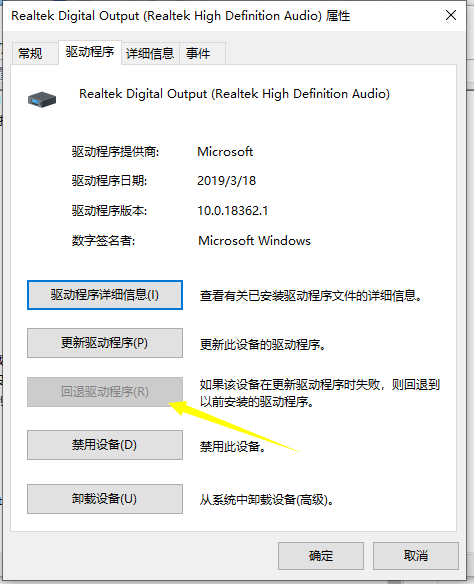Click 禁用设备(D) to disable device
The width and height of the screenshot is (474, 584).
coord(105,445)
